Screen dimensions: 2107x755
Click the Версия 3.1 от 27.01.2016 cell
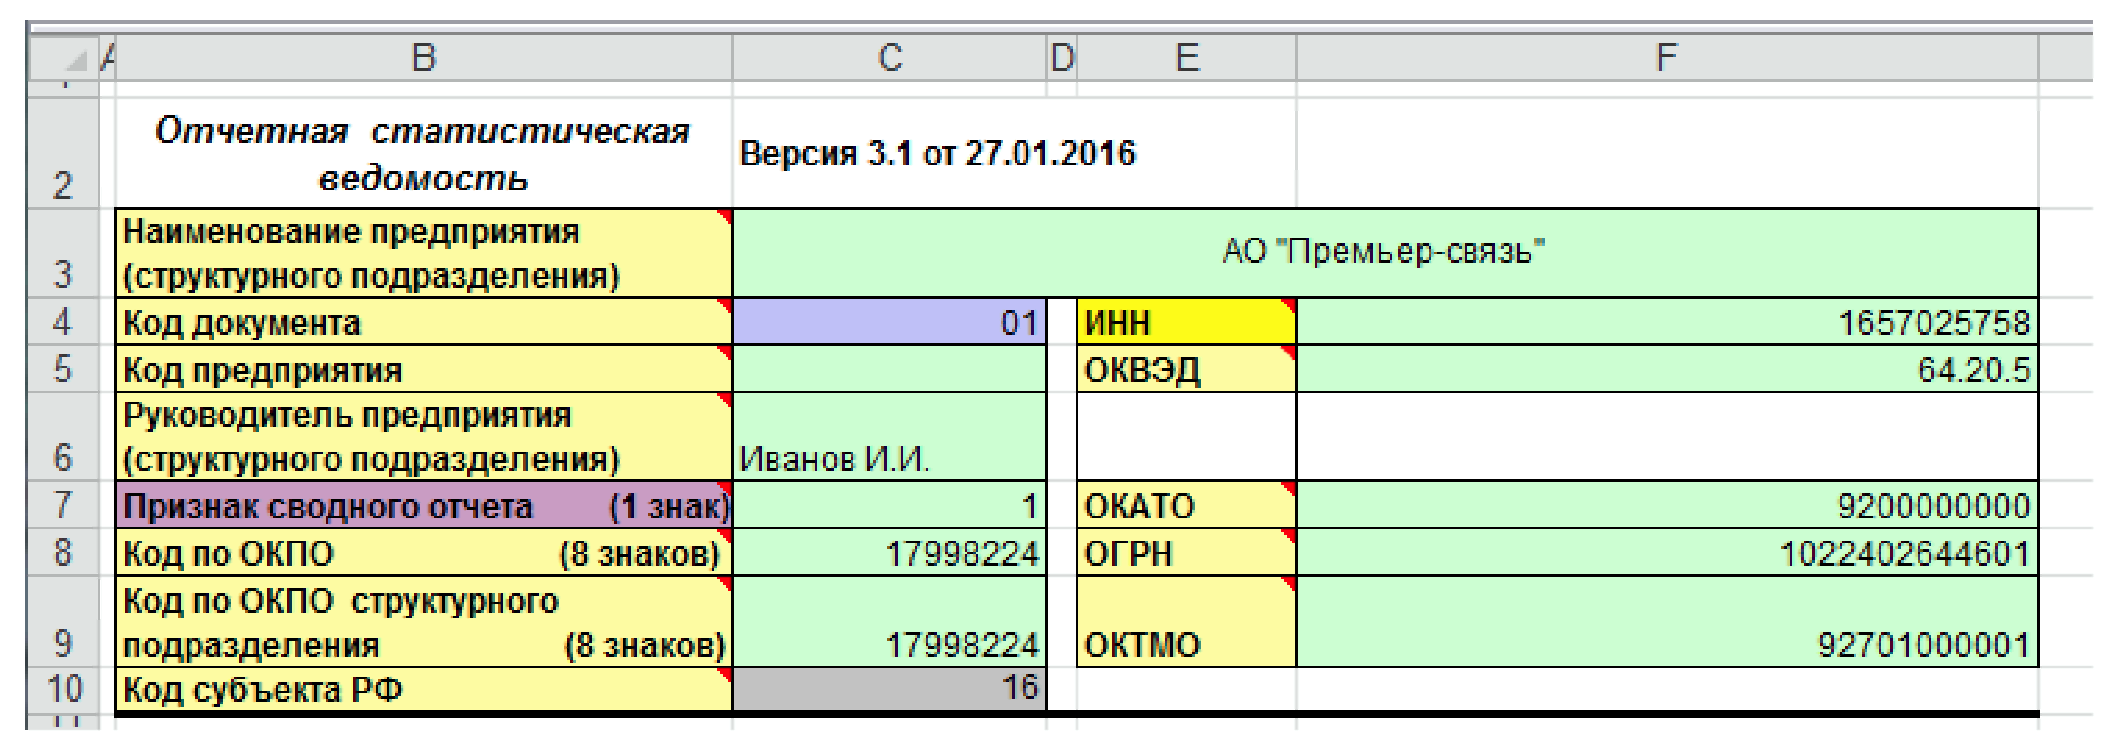click(x=937, y=153)
